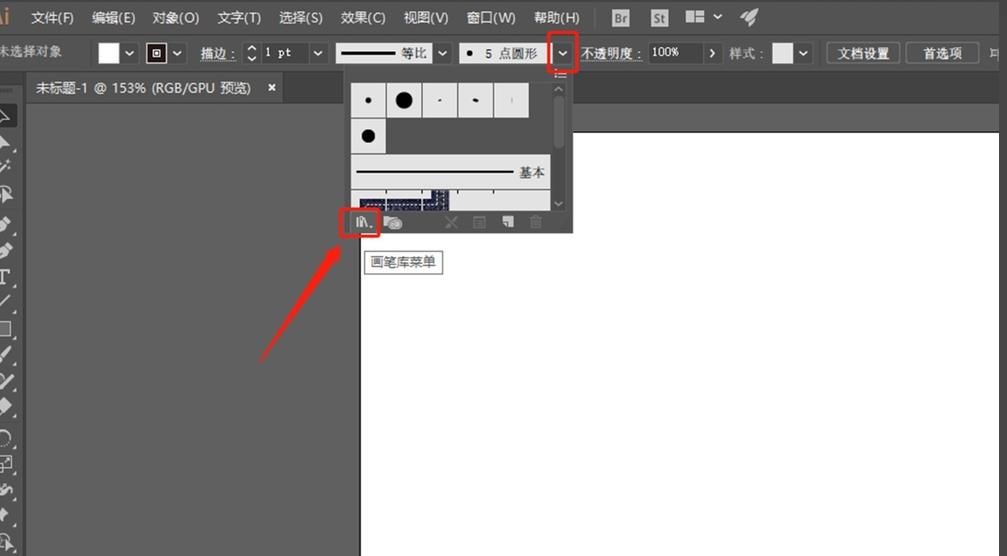Screen dimensions: 1007x556
Task: Click the 文档设置 button
Action: 863,53
